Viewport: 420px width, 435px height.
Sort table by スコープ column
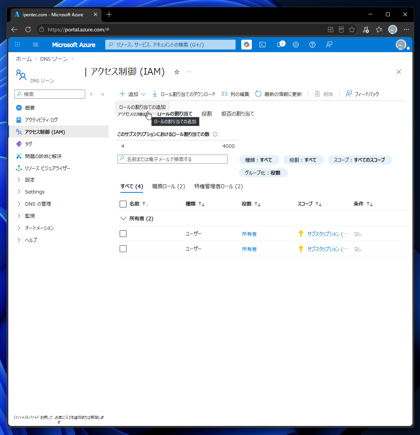[x=309, y=204]
